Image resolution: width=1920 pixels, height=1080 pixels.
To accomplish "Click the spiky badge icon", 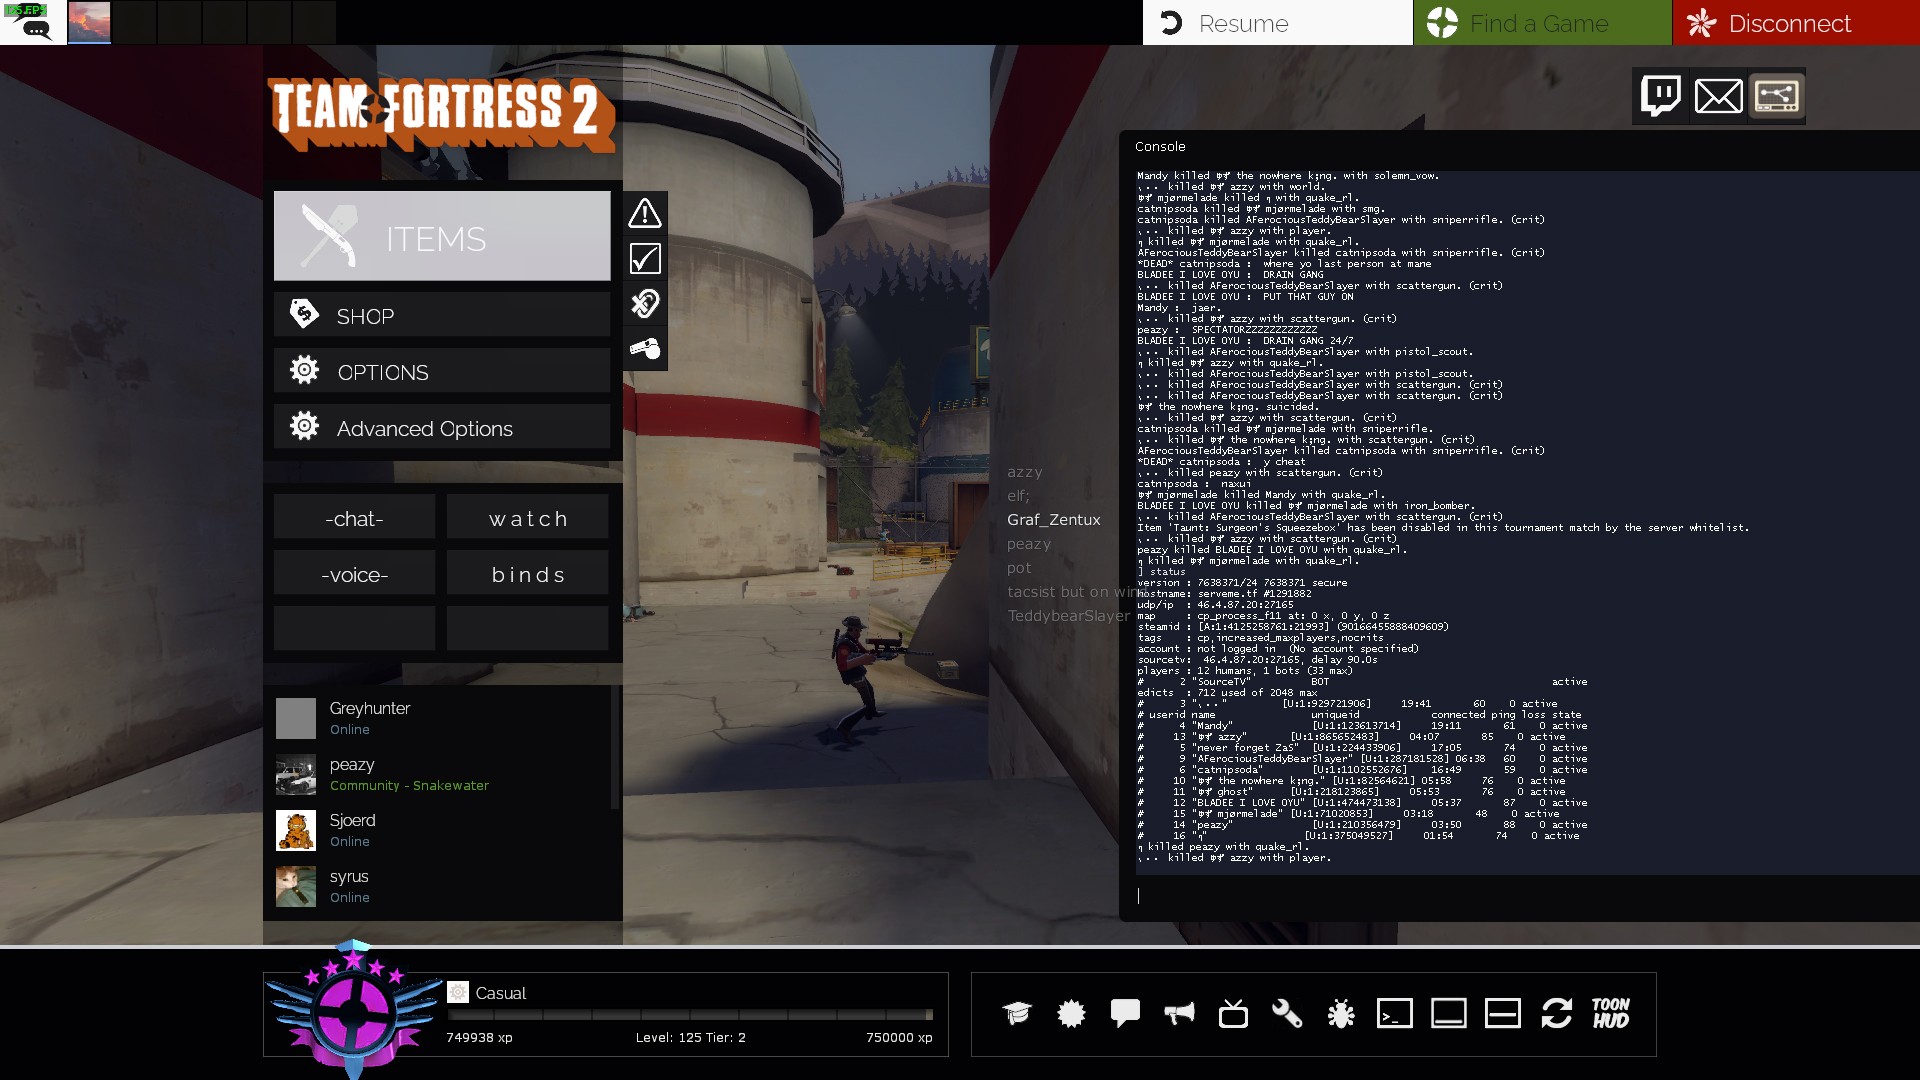I will (1071, 1014).
